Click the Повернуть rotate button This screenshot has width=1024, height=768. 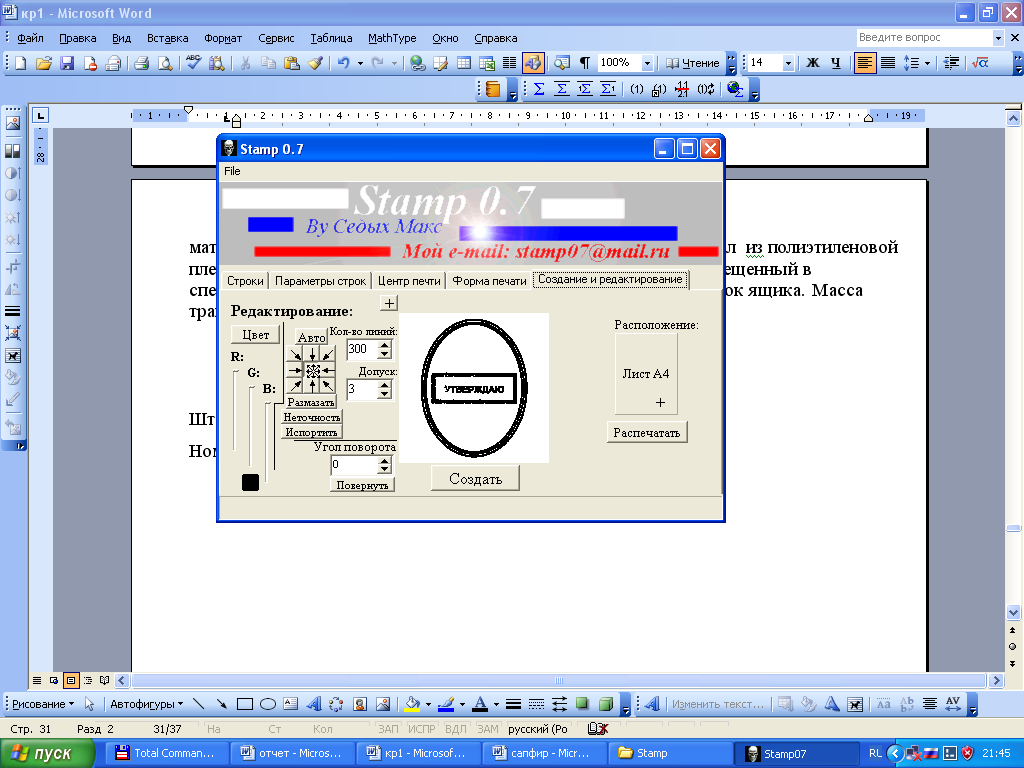pyautogui.click(x=362, y=485)
